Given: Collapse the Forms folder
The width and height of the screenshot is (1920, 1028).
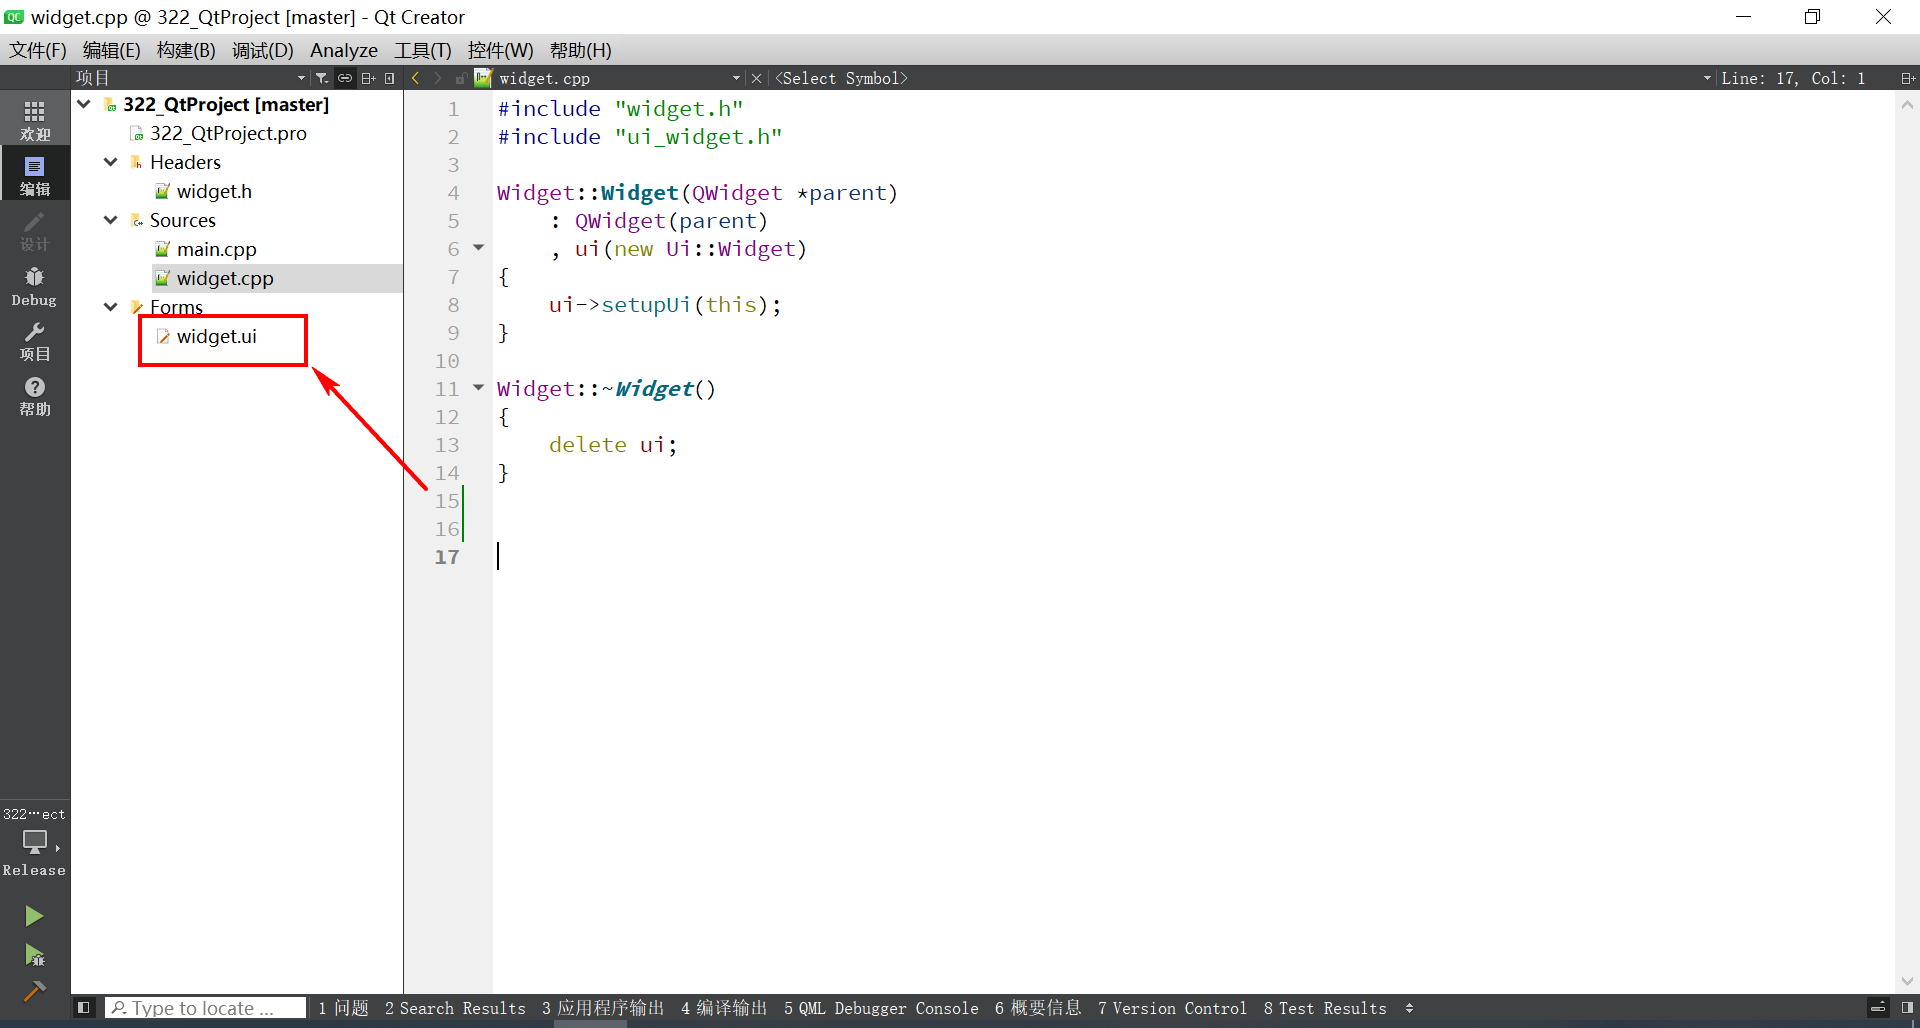Looking at the screenshot, I should tap(111, 307).
